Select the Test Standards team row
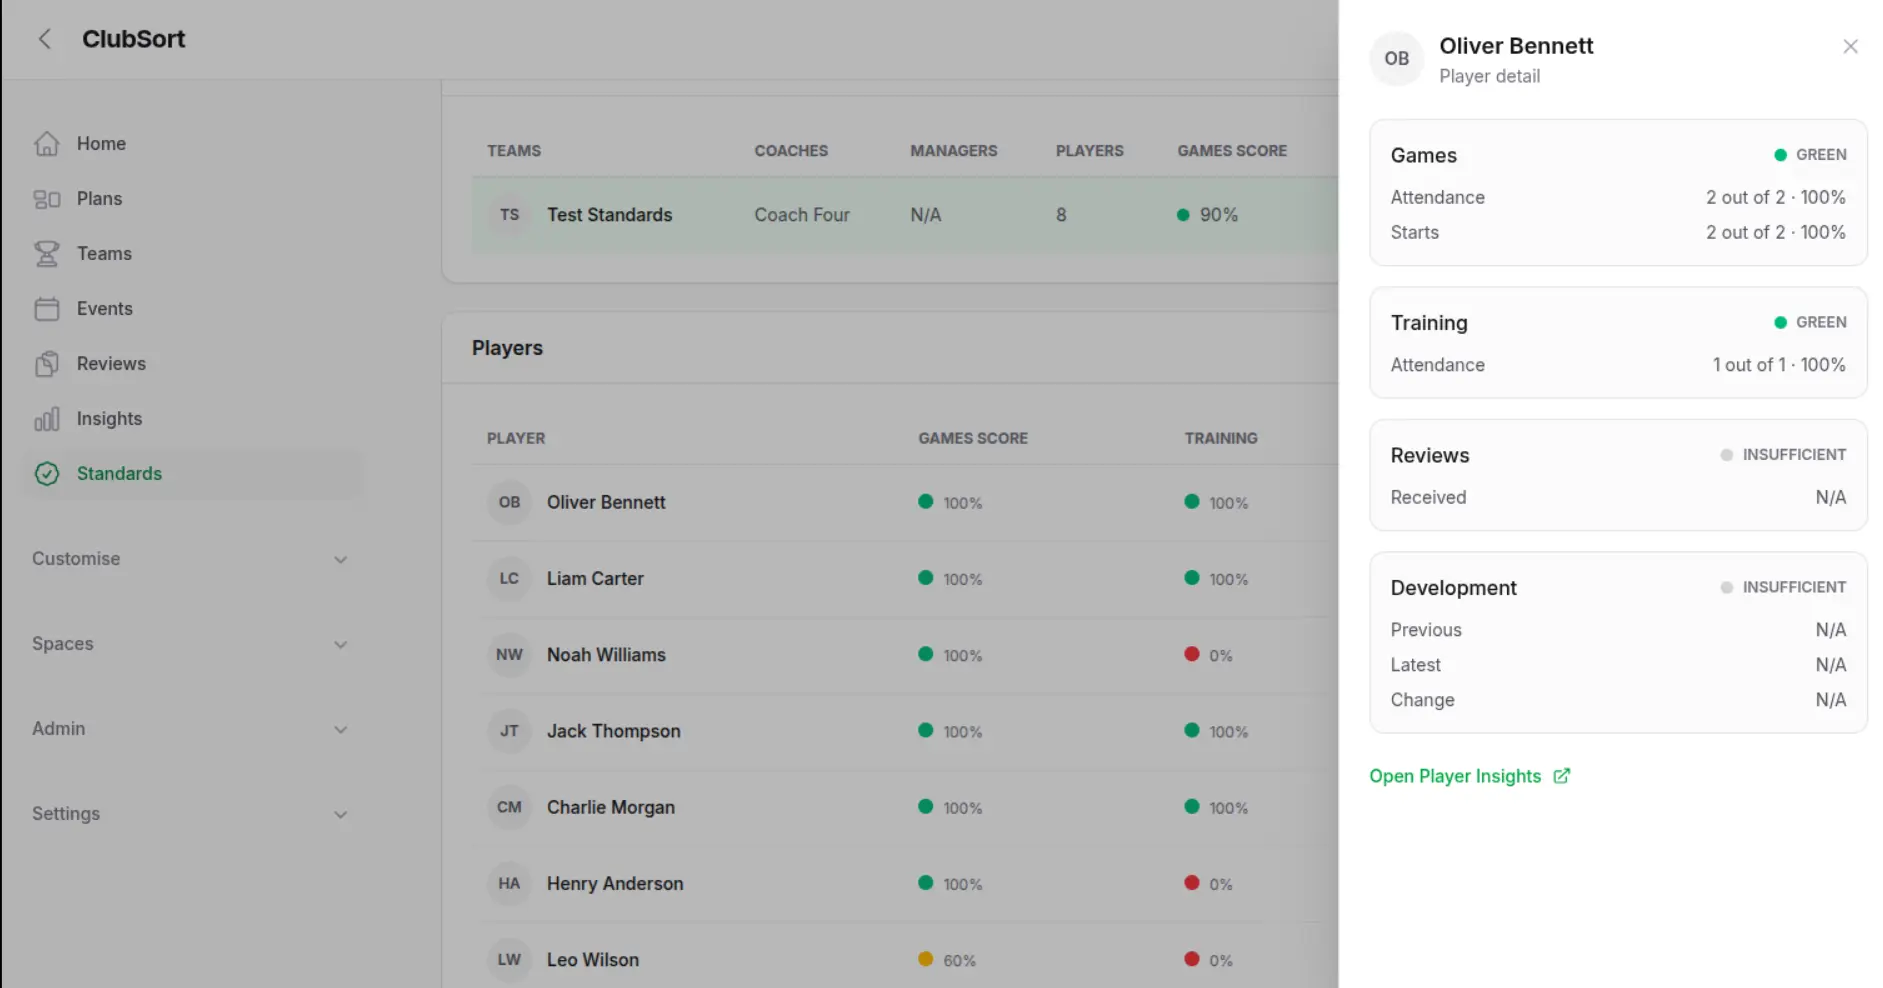The width and height of the screenshot is (1883, 988). point(904,215)
